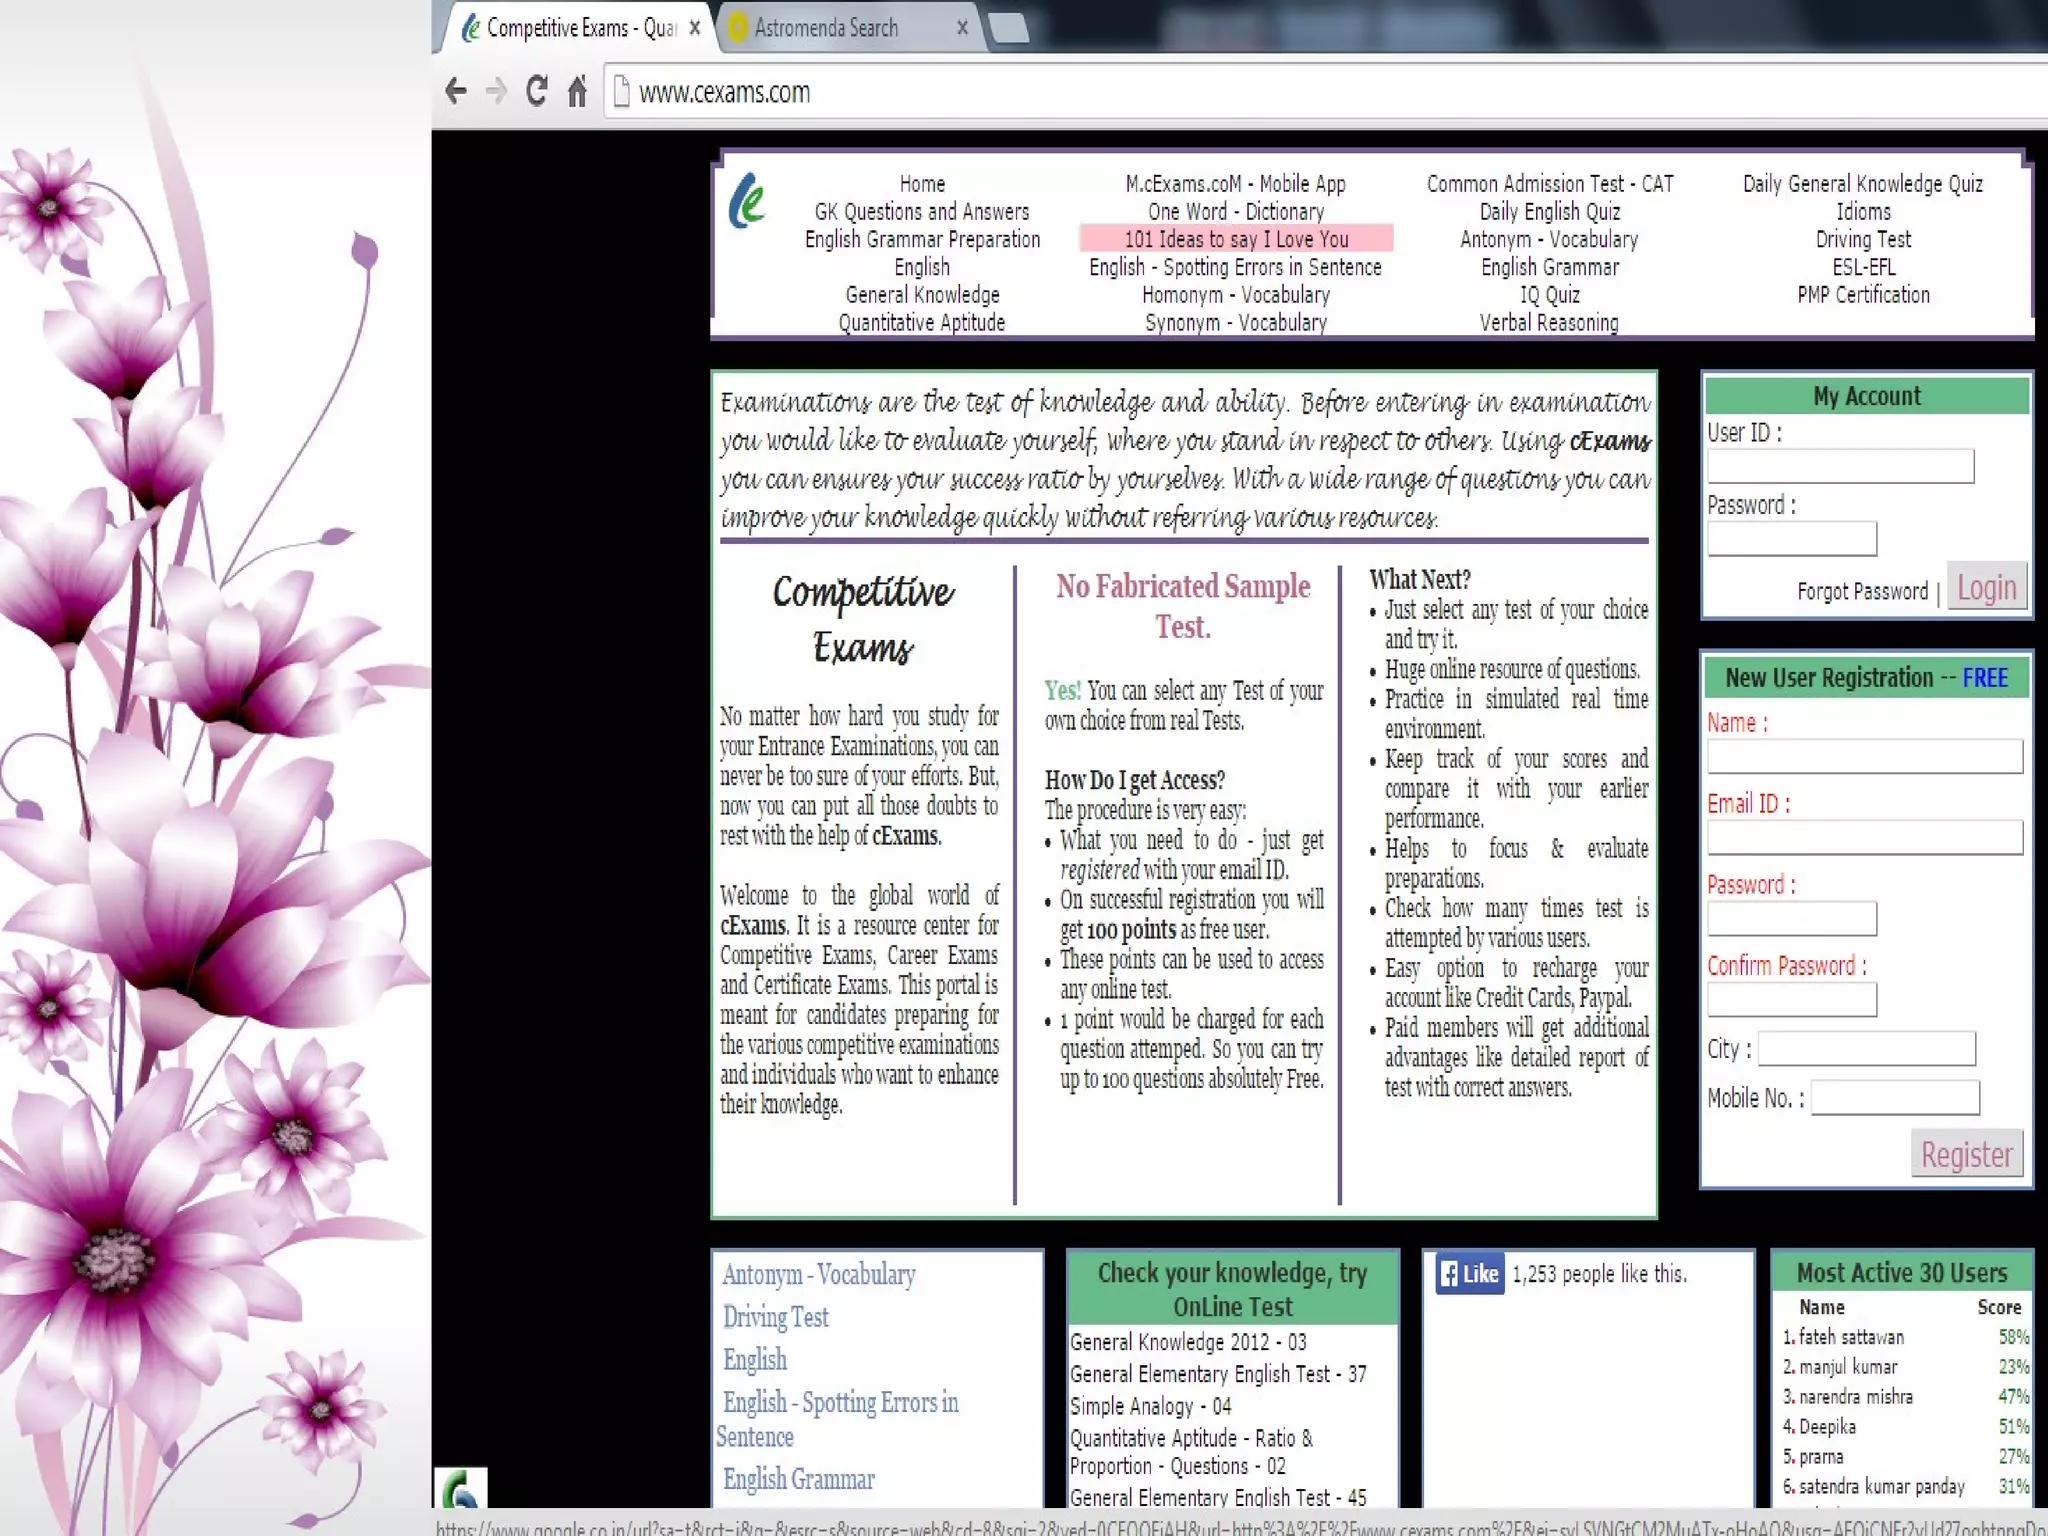This screenshot has width=2048, height=1536.
Task: Click user Deepika in active users
Action: click(x=1826, y=1427)
